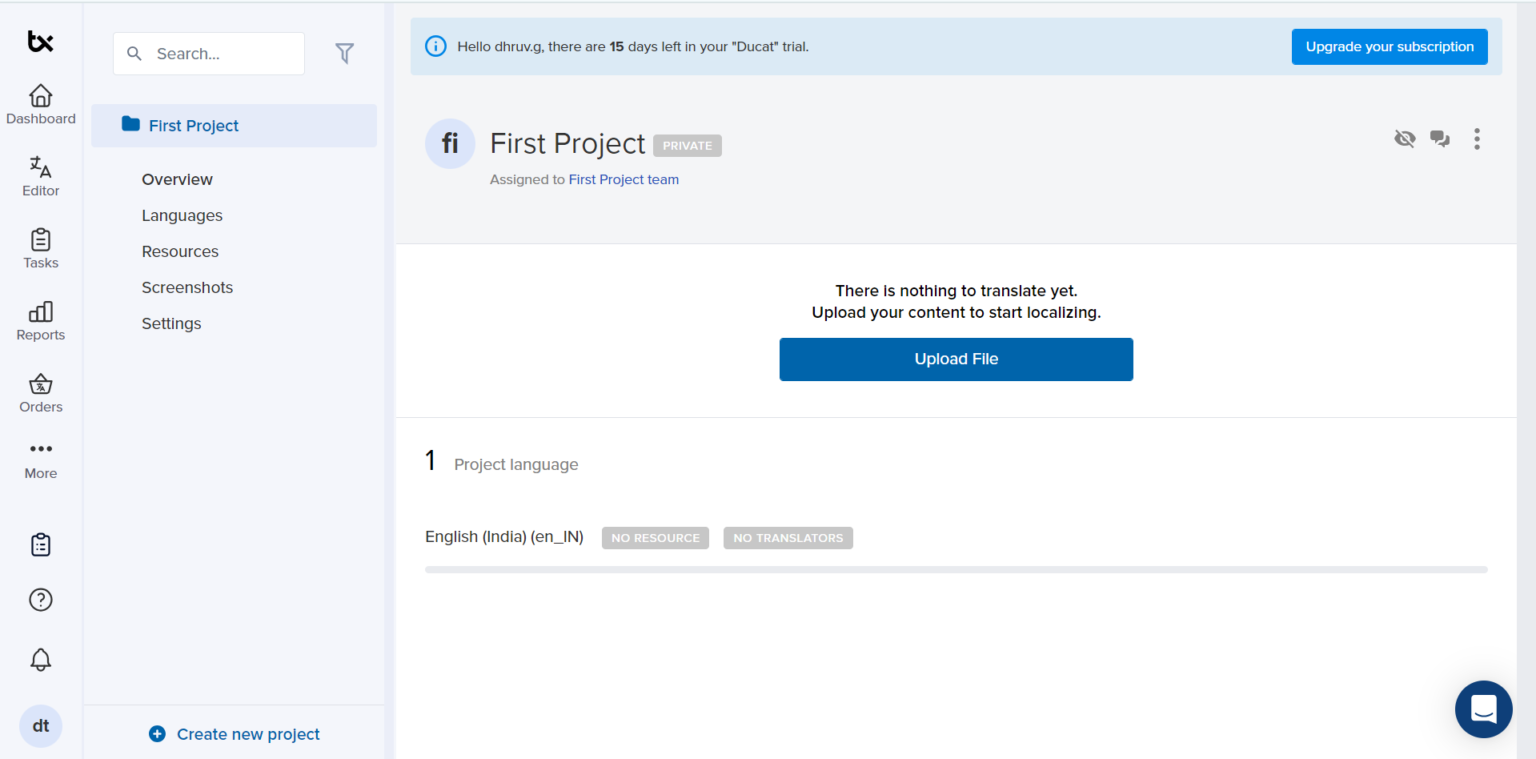Open the First Project team link
1536x759 pixels.
623,180
